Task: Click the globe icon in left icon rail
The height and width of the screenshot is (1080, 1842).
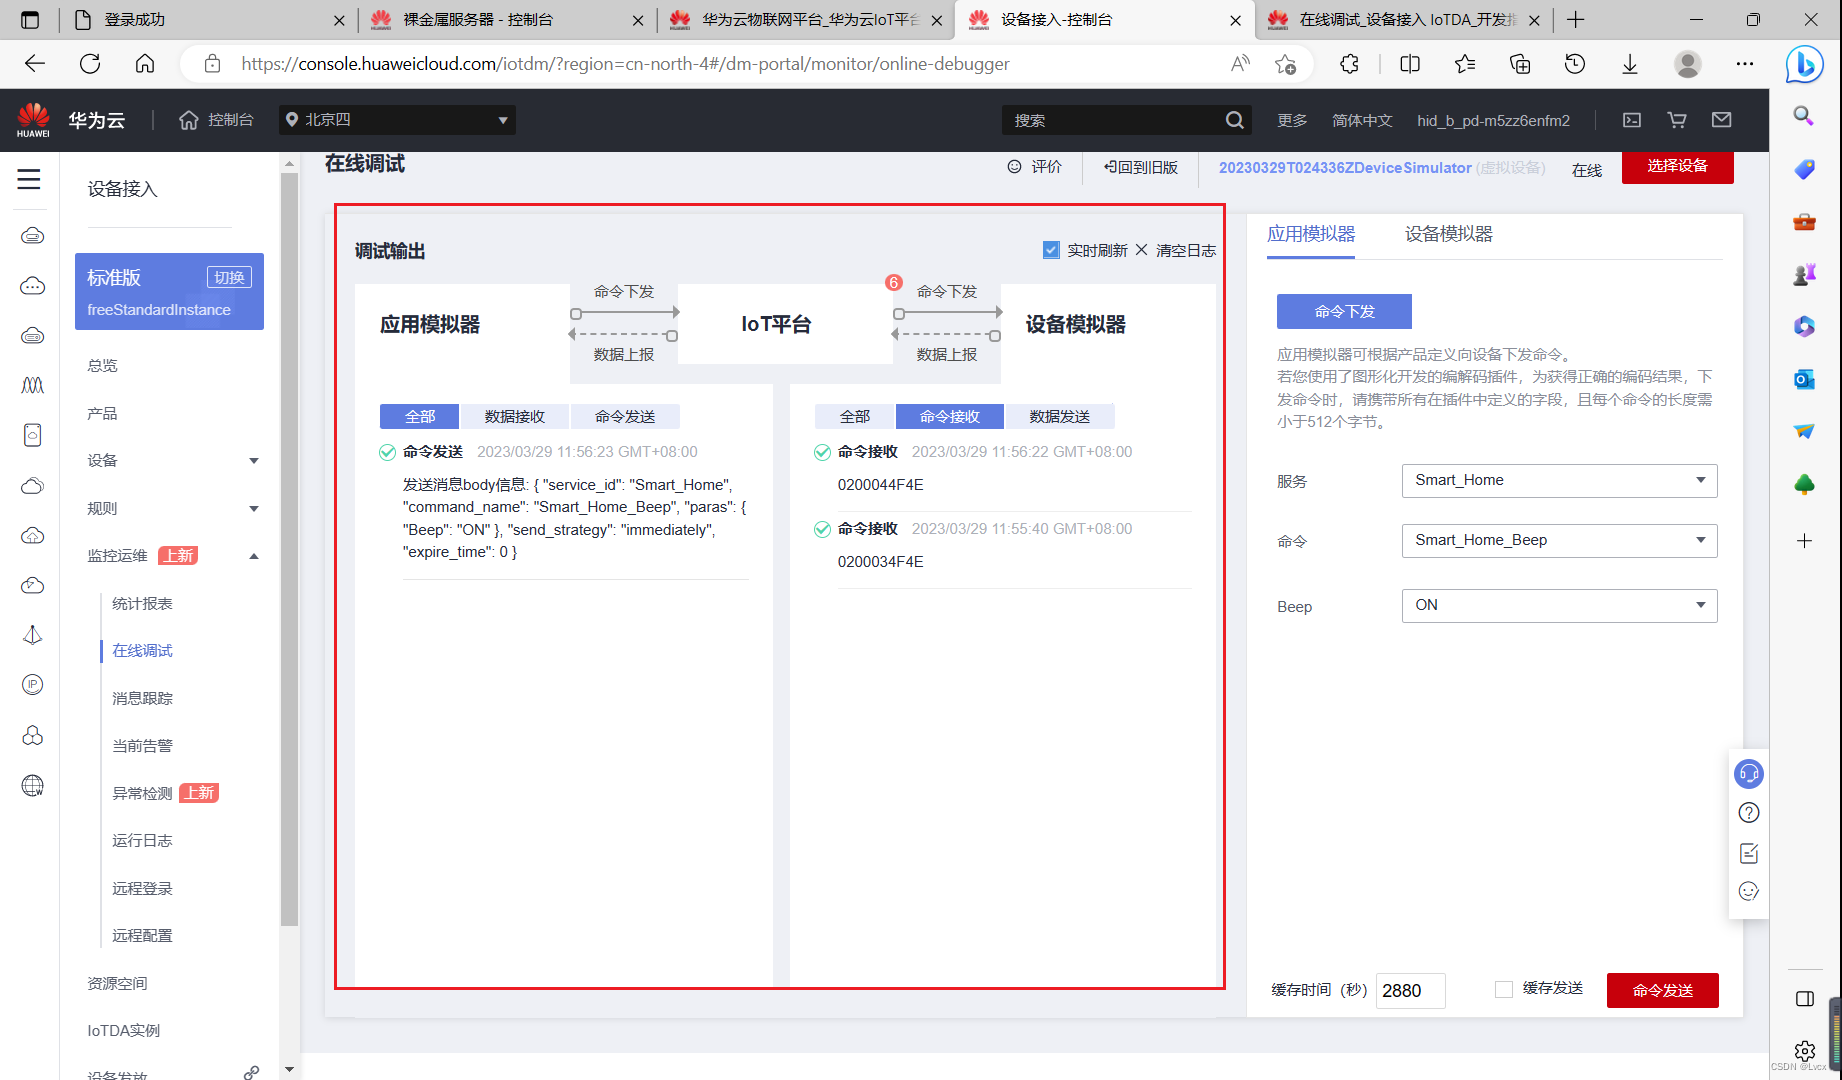Action: pyautogui.click(x=33, y=786)
